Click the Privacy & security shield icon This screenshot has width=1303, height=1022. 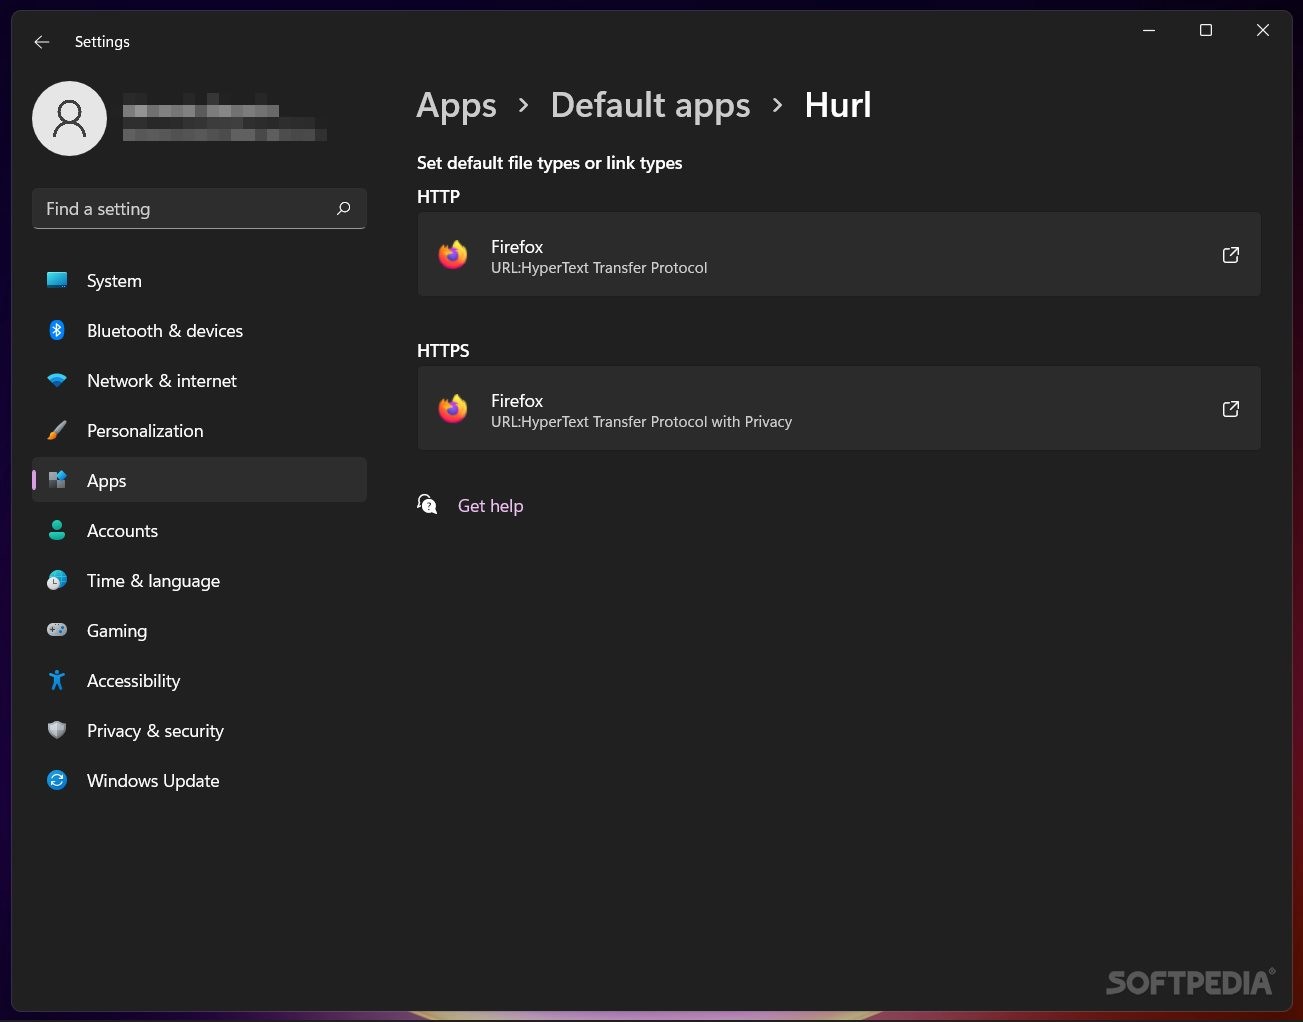(x=57, y=730)
